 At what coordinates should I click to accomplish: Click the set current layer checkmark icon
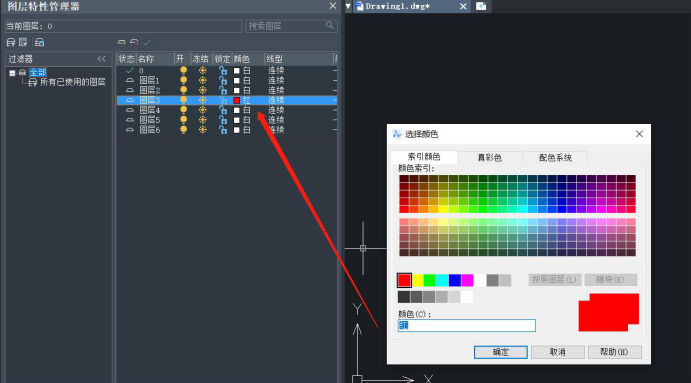click(x=147, y=42)
